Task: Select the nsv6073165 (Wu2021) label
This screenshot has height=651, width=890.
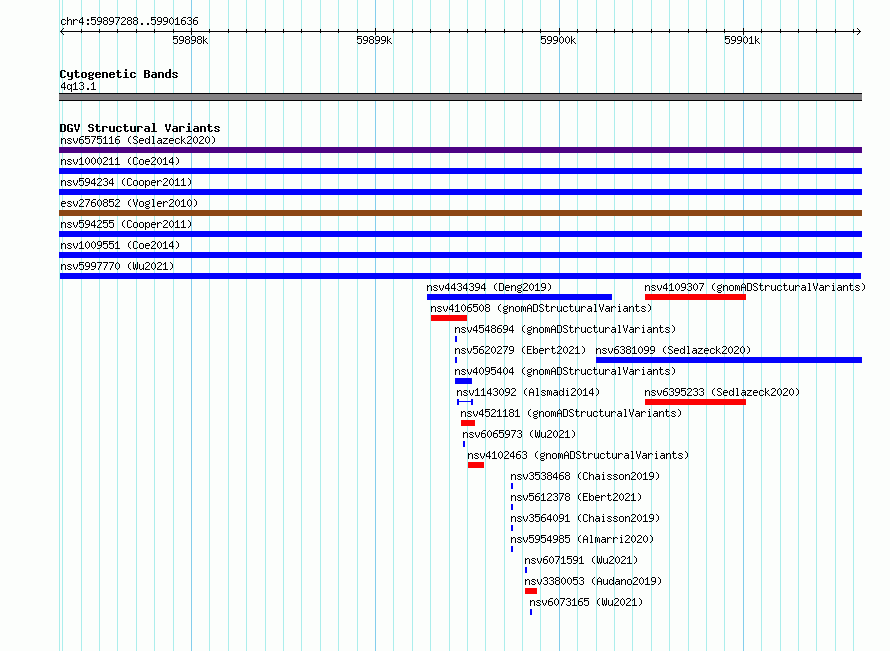Action: (x=586, y=602)
